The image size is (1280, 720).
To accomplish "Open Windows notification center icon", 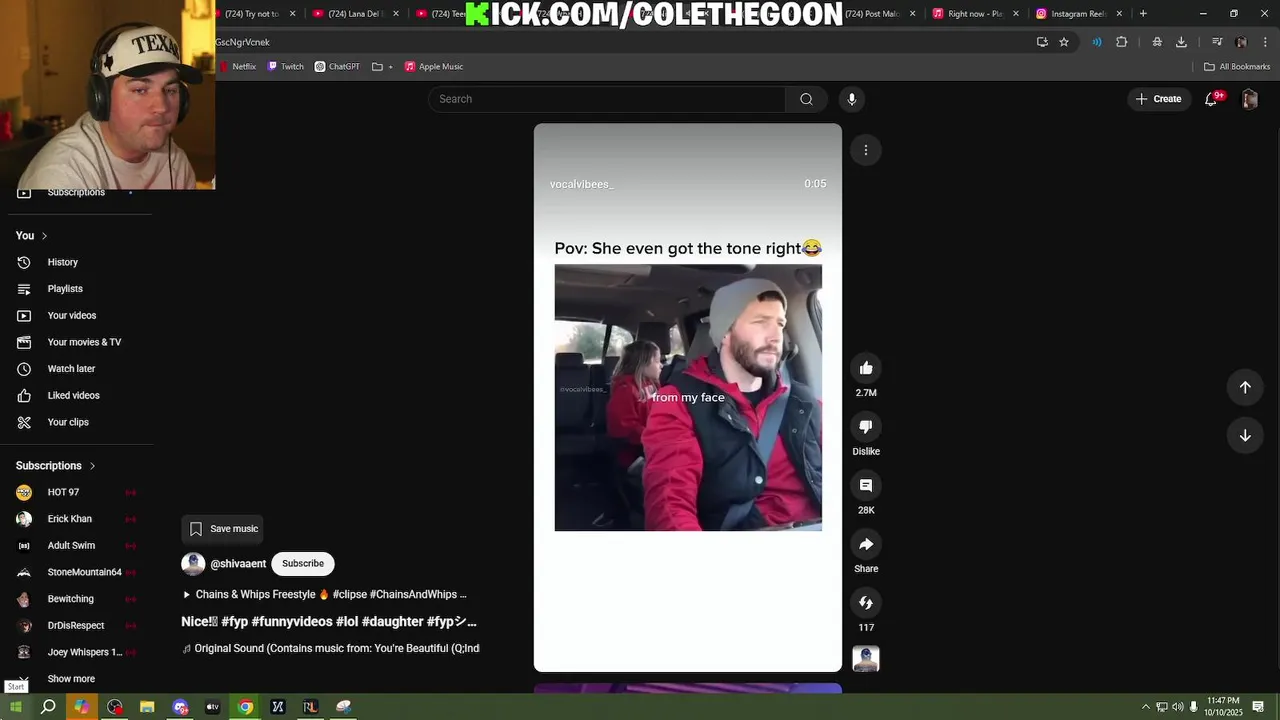I will (1258, 707).
